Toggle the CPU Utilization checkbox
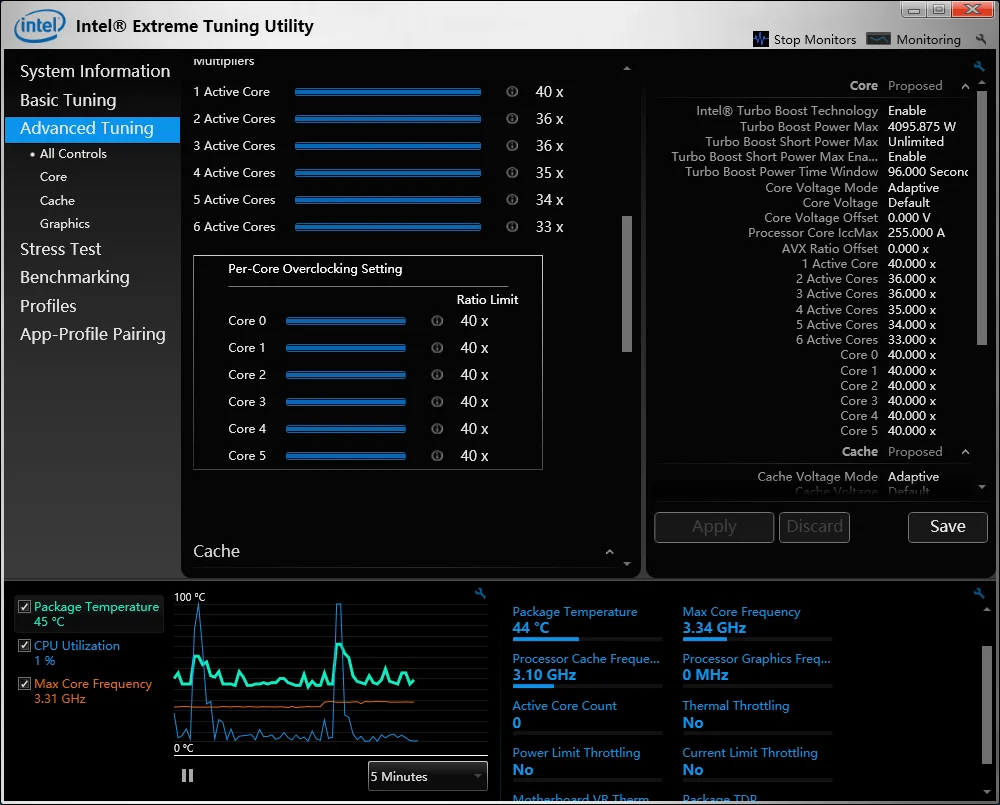 click(x=25, y=646)
